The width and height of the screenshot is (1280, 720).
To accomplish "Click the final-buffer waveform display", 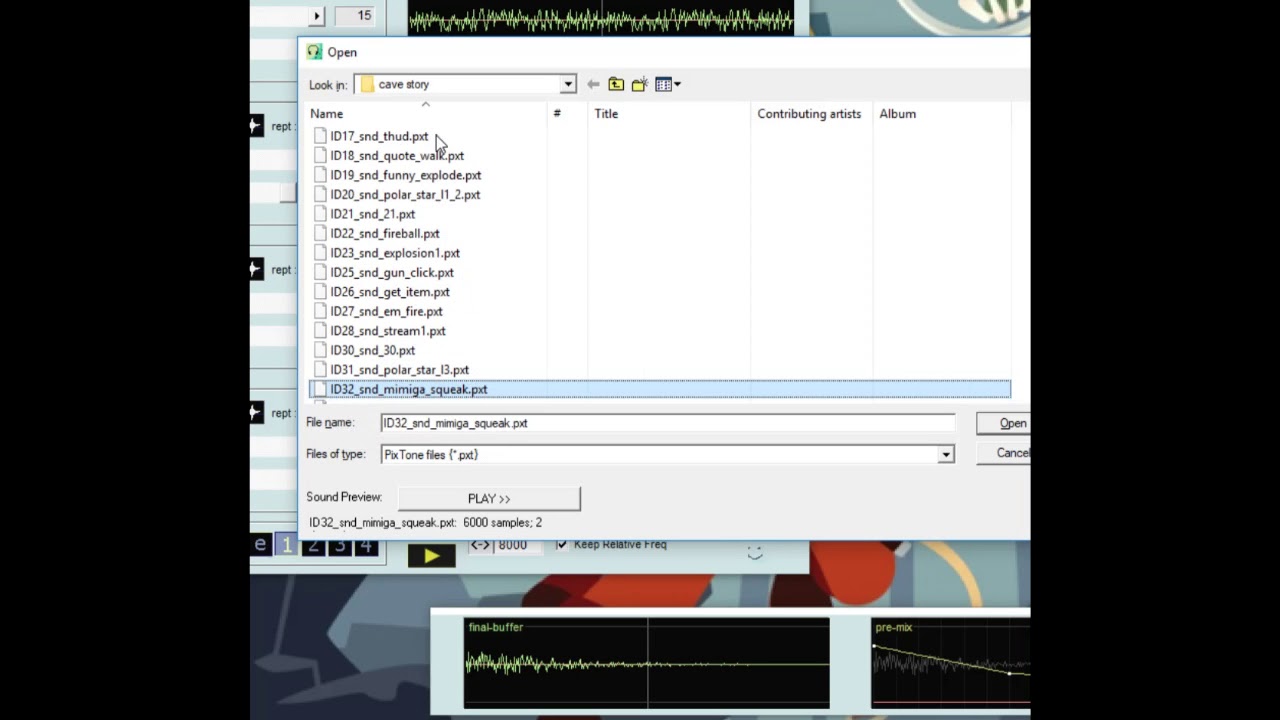I will point(646,663).
